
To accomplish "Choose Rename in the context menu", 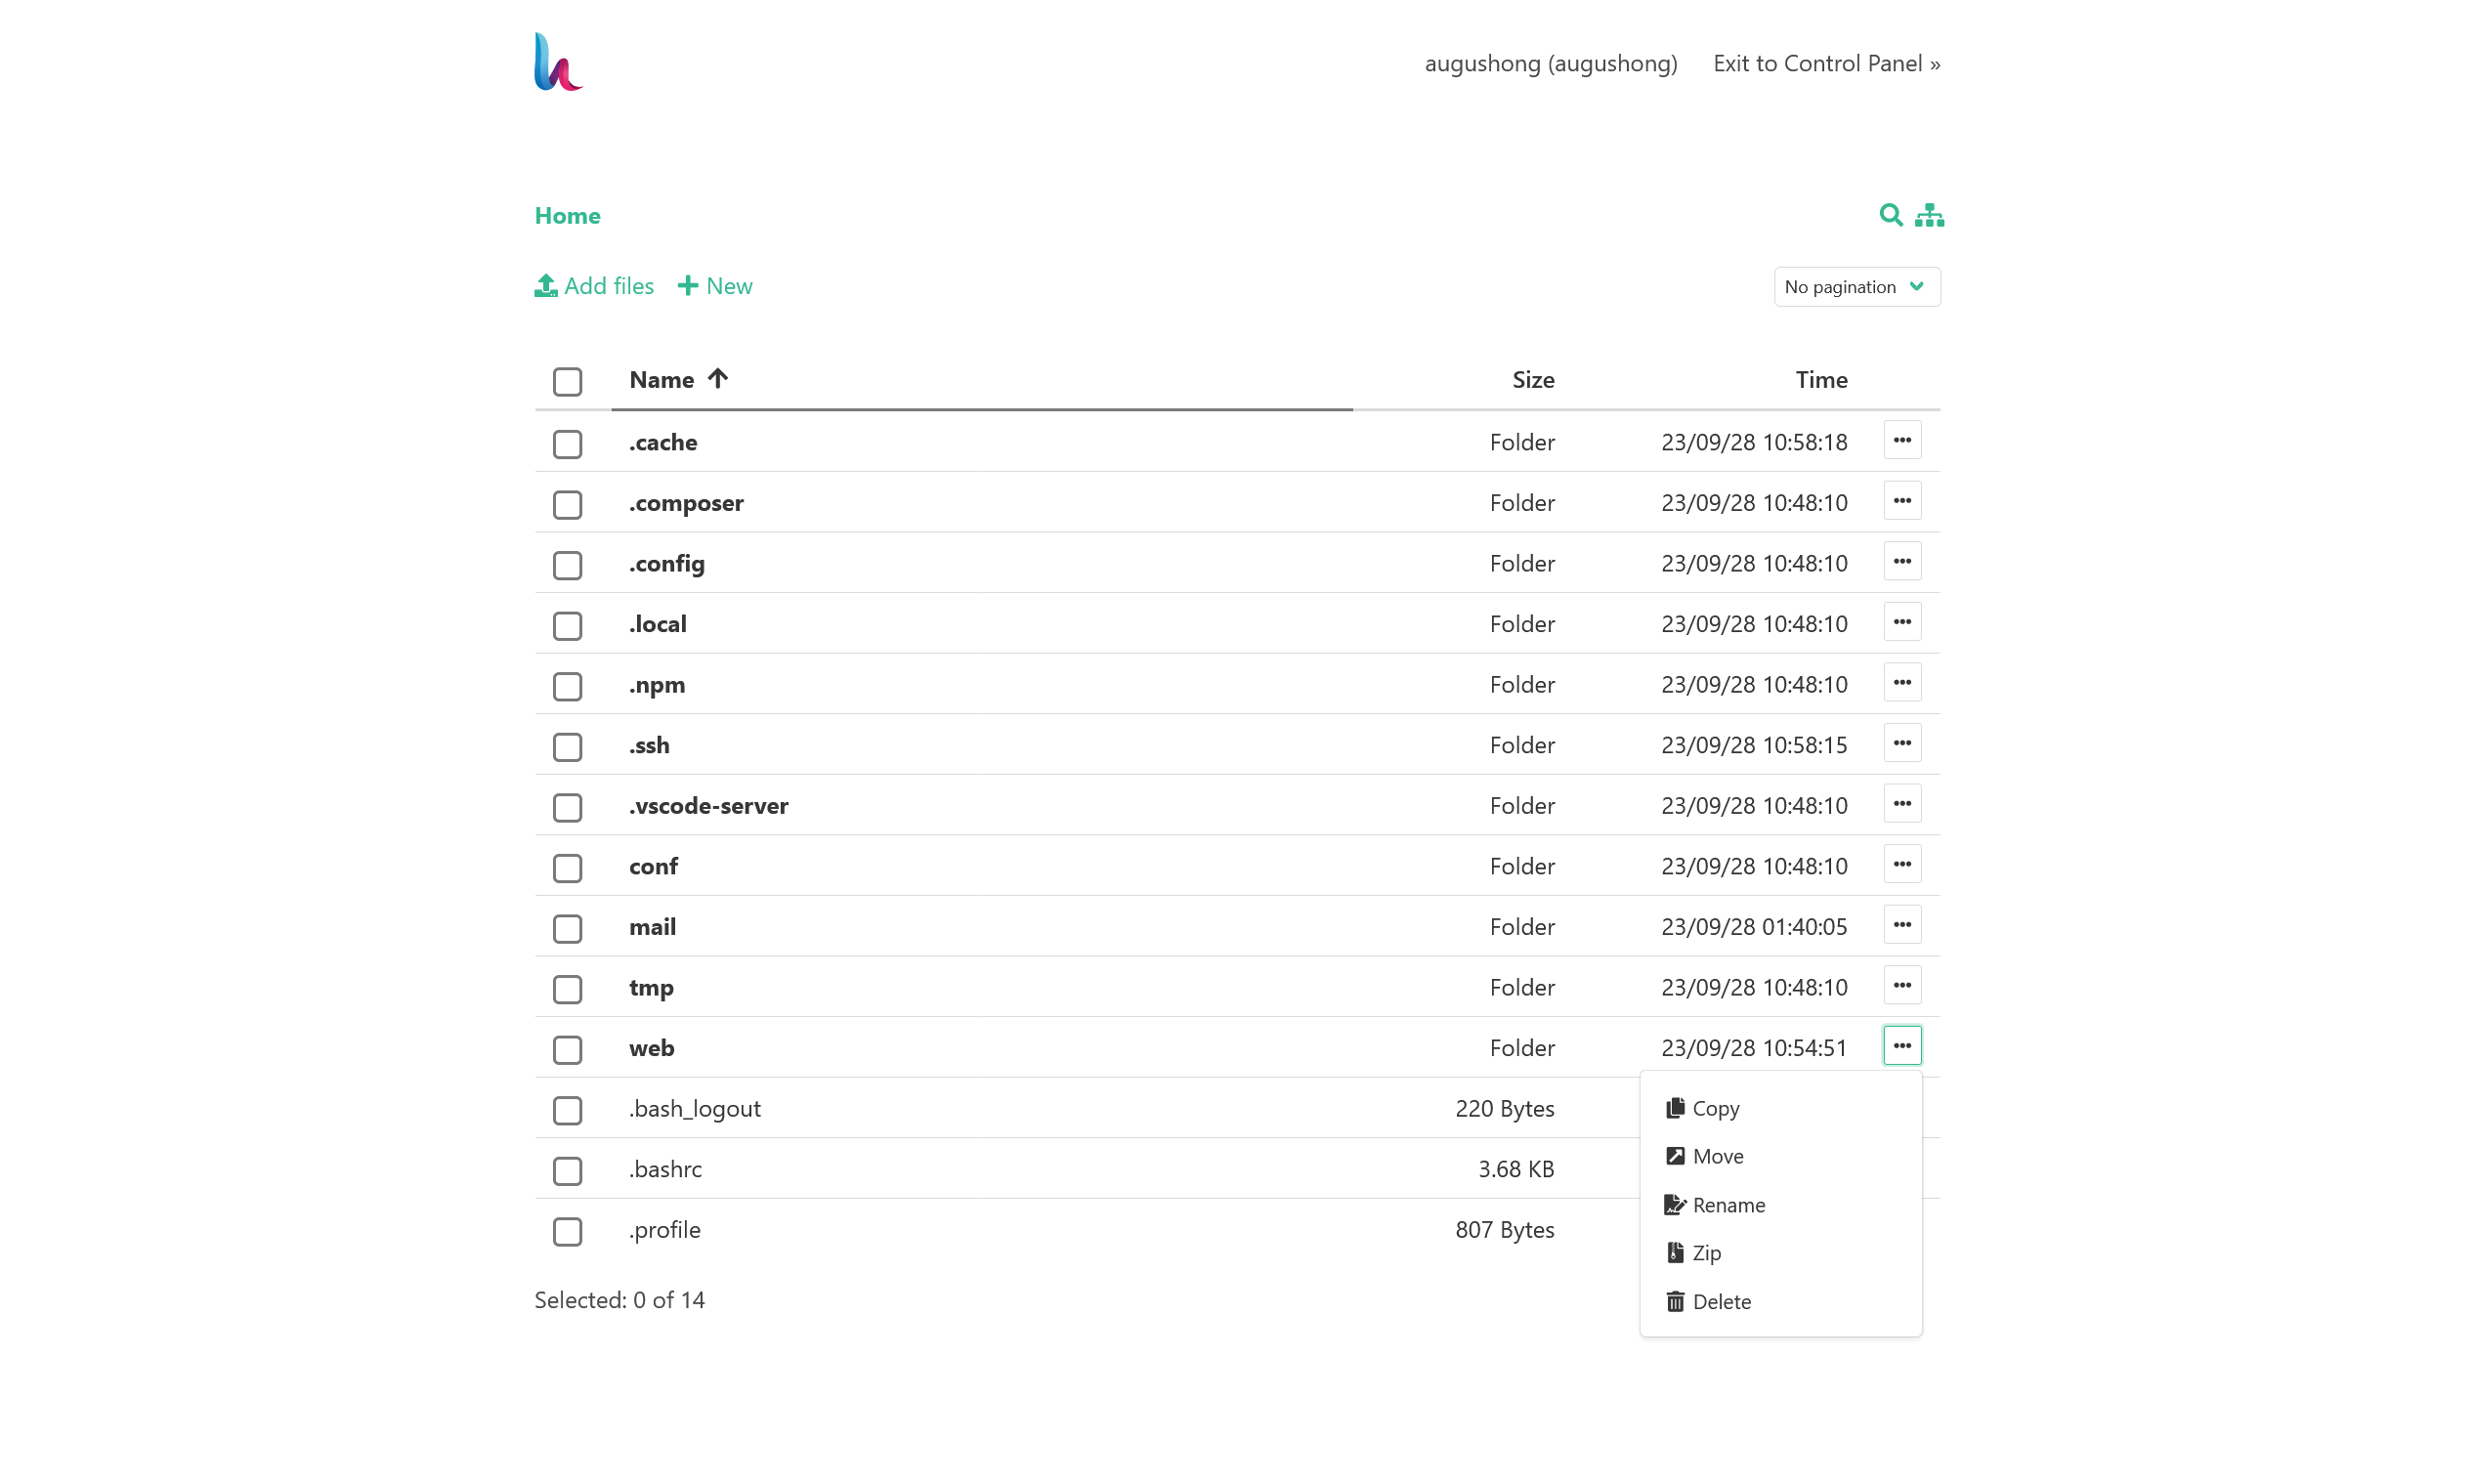I will coord(1727,1205).
